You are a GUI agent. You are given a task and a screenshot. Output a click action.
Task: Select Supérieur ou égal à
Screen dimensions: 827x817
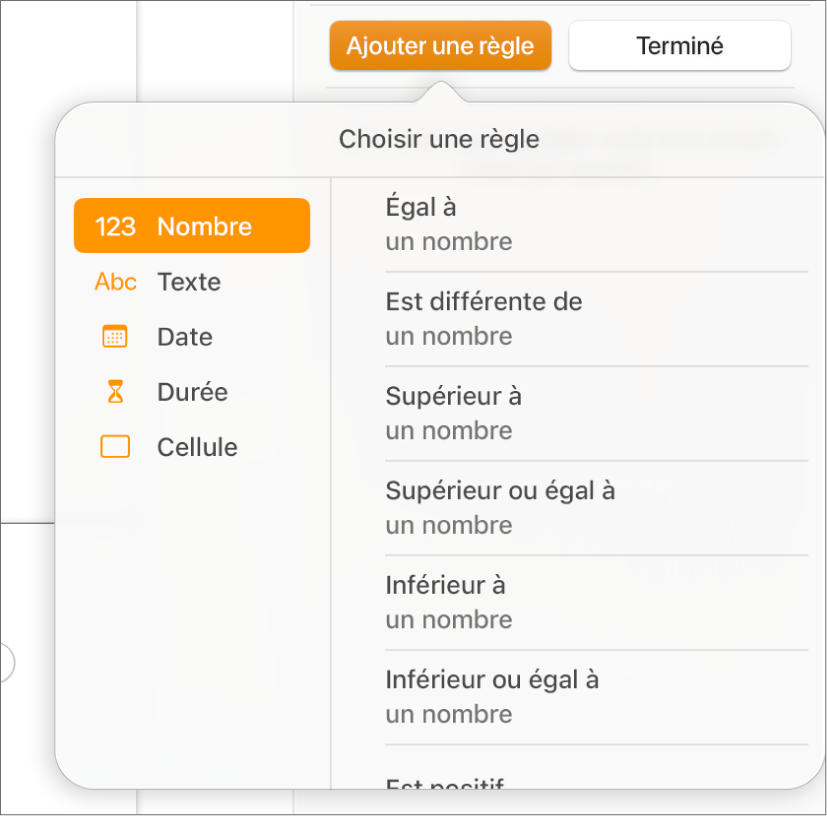pyautogui.click(x=501, y=490)
